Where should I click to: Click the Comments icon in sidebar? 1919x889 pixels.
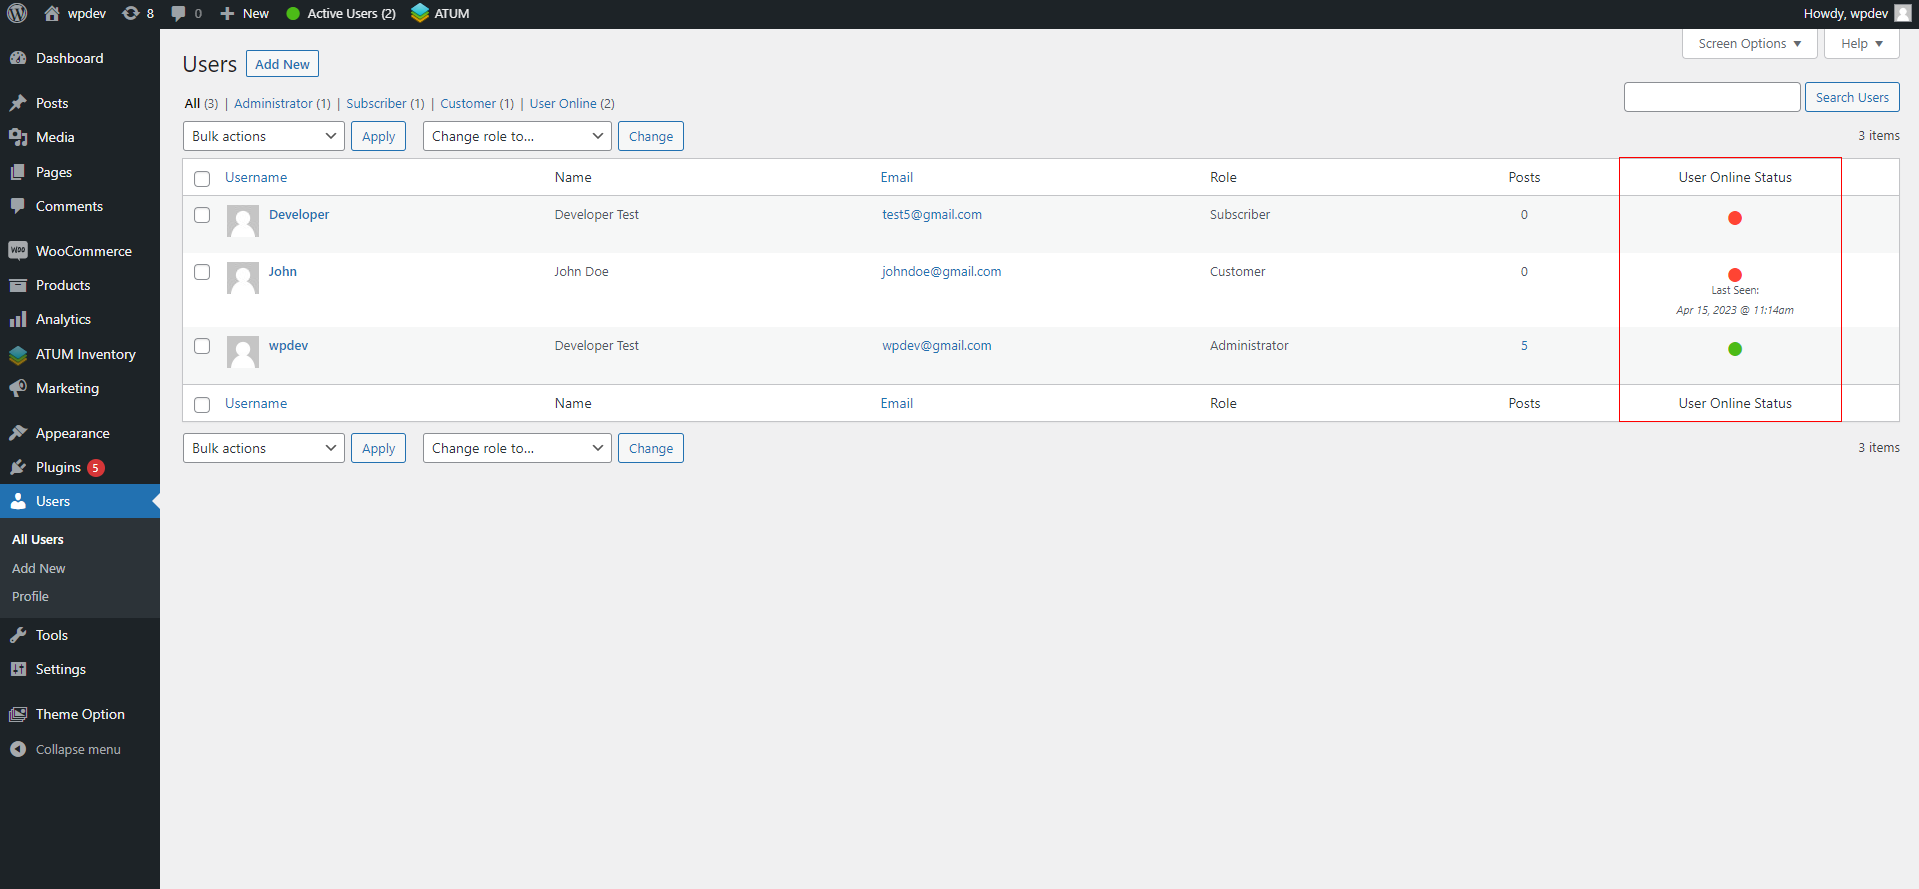18,206
